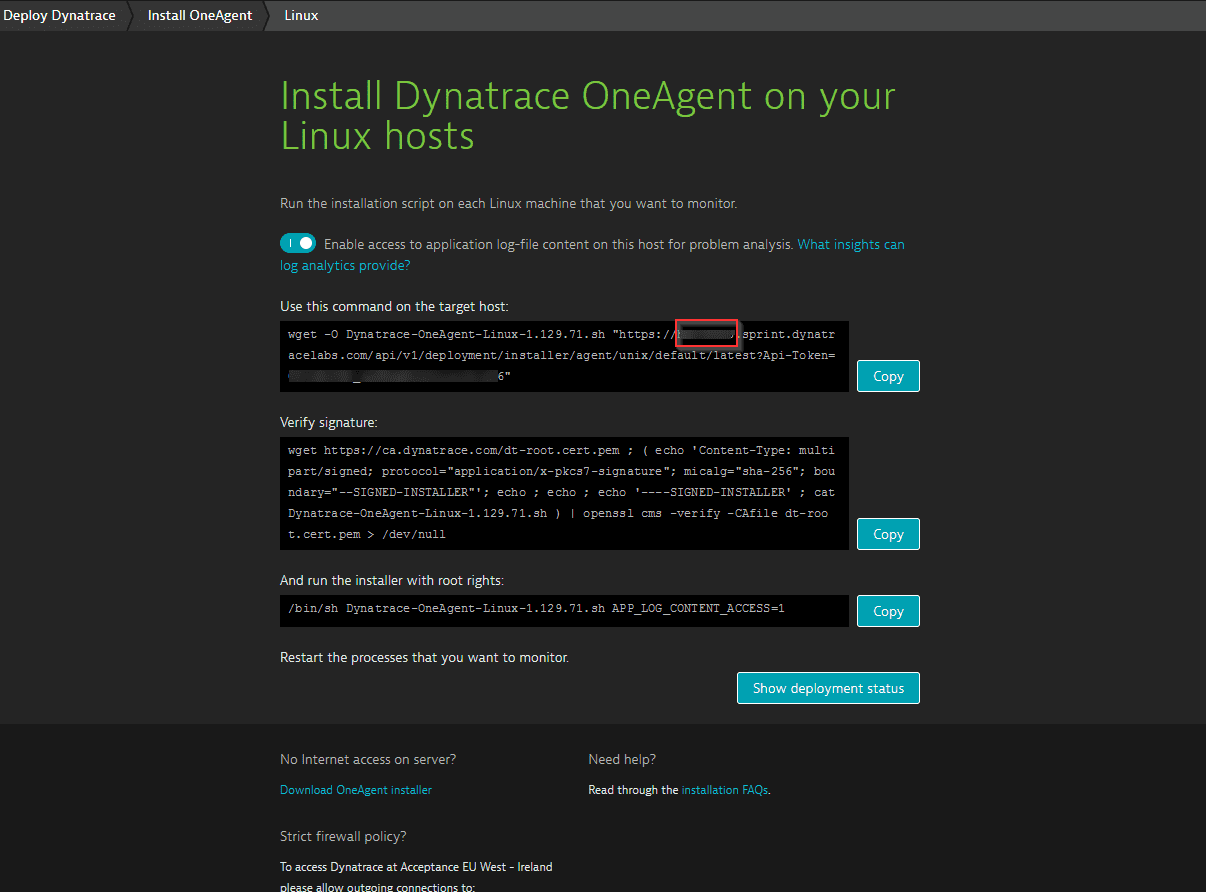The height and width of the screenshot is (892, 1206).
Task: Open the installation FAQs link
Action: tap(725, 790)
